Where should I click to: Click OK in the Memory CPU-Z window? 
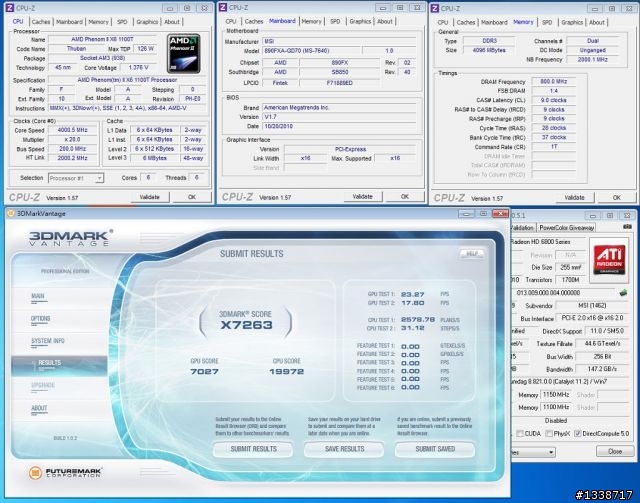[x=617, y=198]
